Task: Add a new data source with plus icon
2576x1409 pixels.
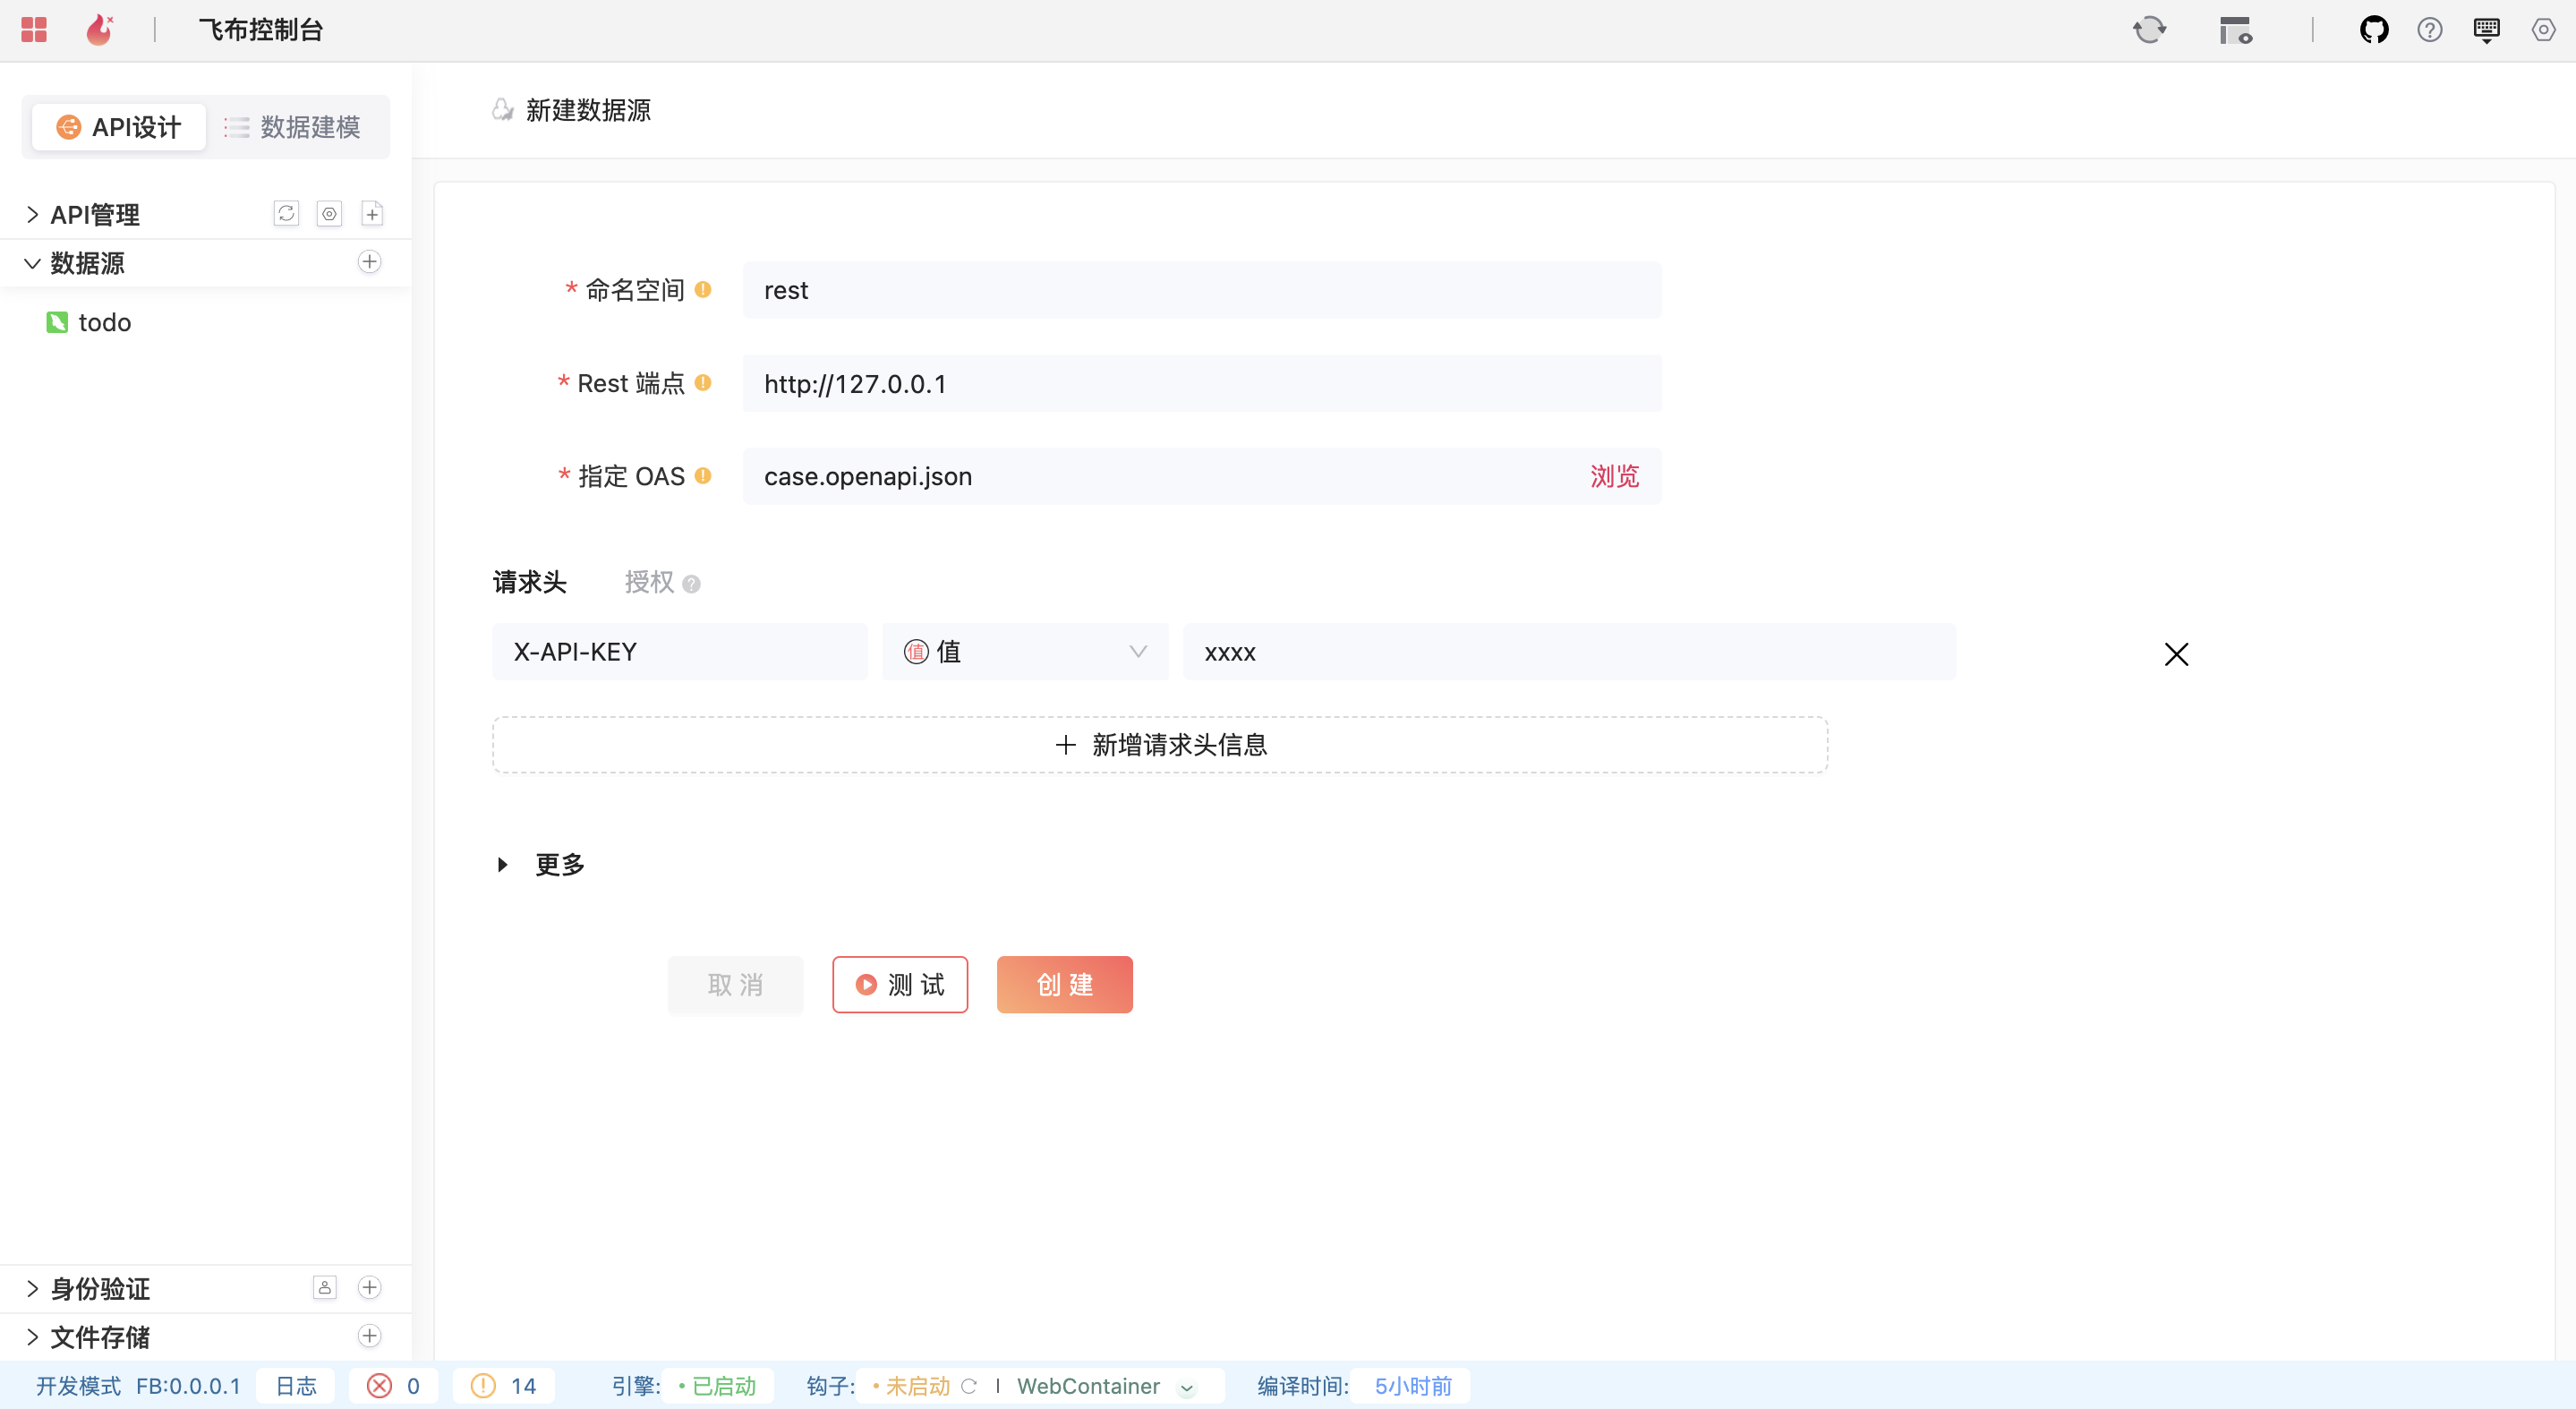Action: tap(369, 262)
